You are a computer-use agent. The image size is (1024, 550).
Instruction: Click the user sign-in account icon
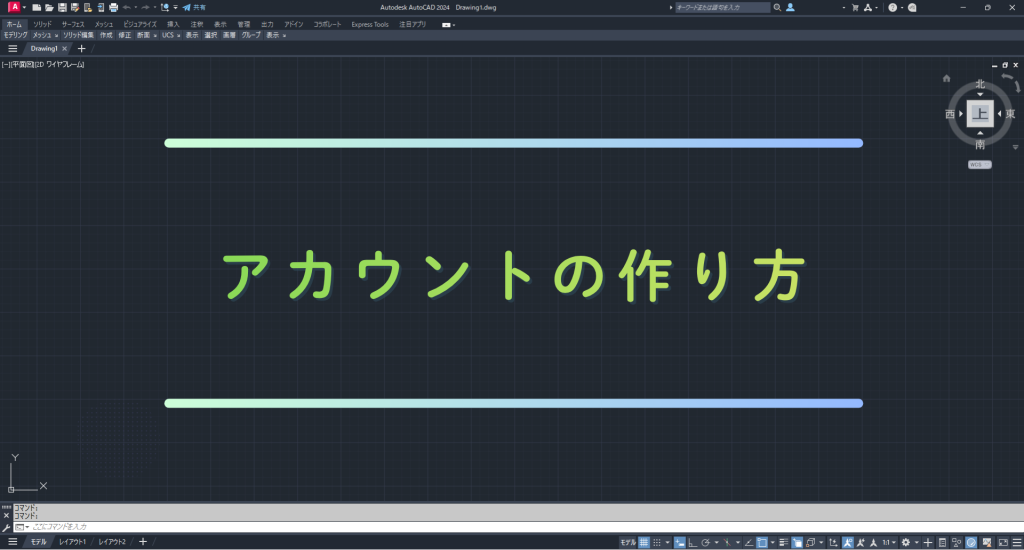click(x=790, y=7)
